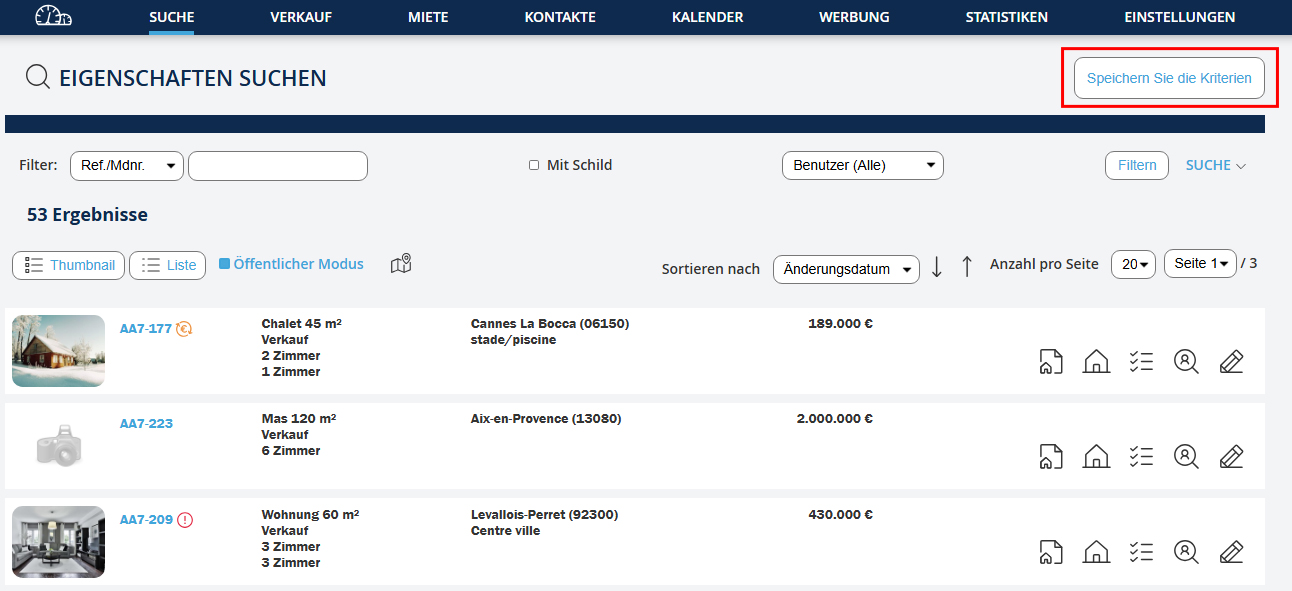This screenshot has width=1292, height=591.
Task: Enable the Mit Schild checkbox
Action: click(x=534, y=165)
